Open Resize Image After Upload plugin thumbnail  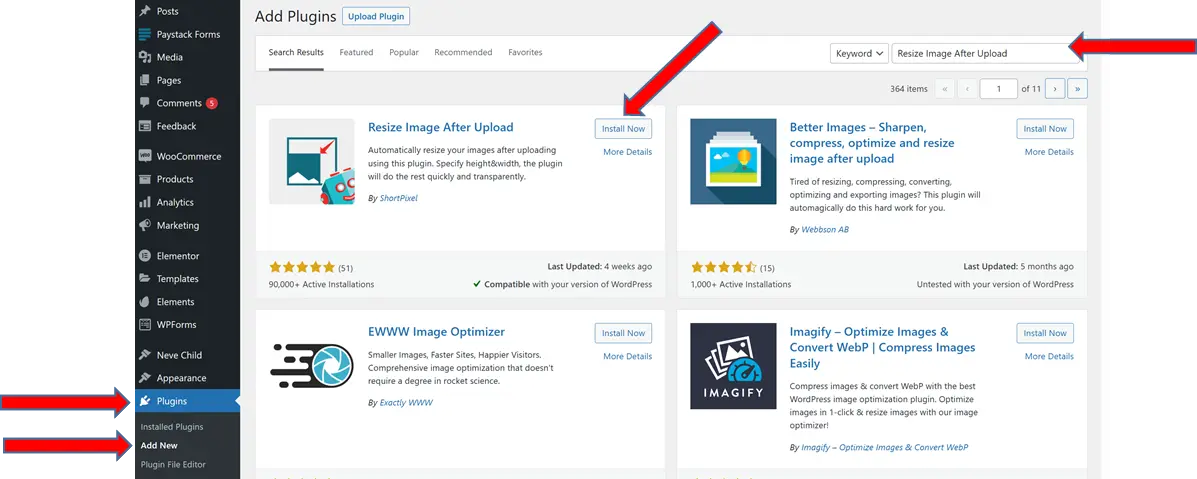311,161
